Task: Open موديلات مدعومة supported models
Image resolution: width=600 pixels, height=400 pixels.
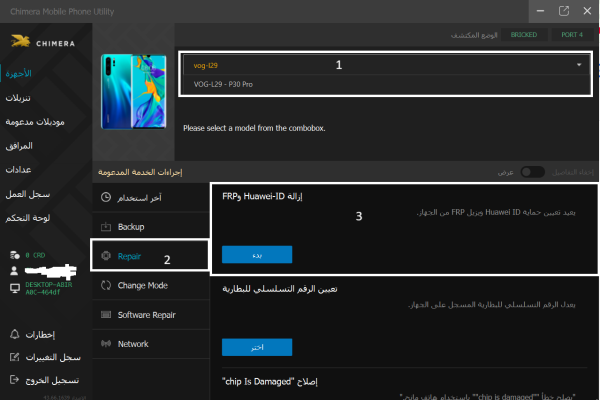Action: click(35, 122)
